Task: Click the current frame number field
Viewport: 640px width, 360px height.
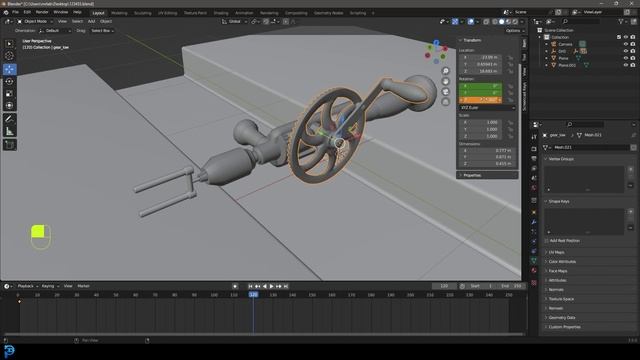Action: coord(444,286)
